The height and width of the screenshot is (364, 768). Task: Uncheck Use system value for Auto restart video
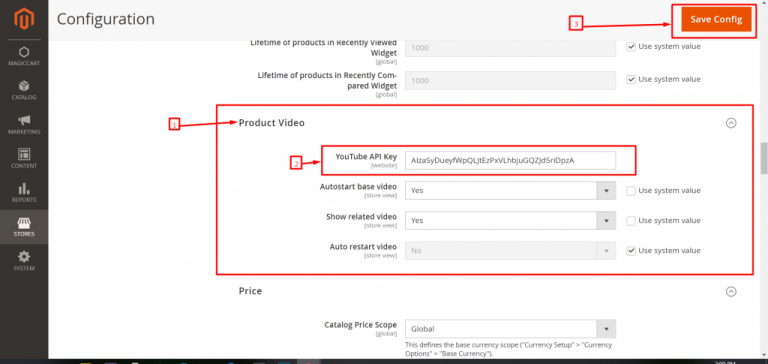pyautogui.click(x=631, y=250)
